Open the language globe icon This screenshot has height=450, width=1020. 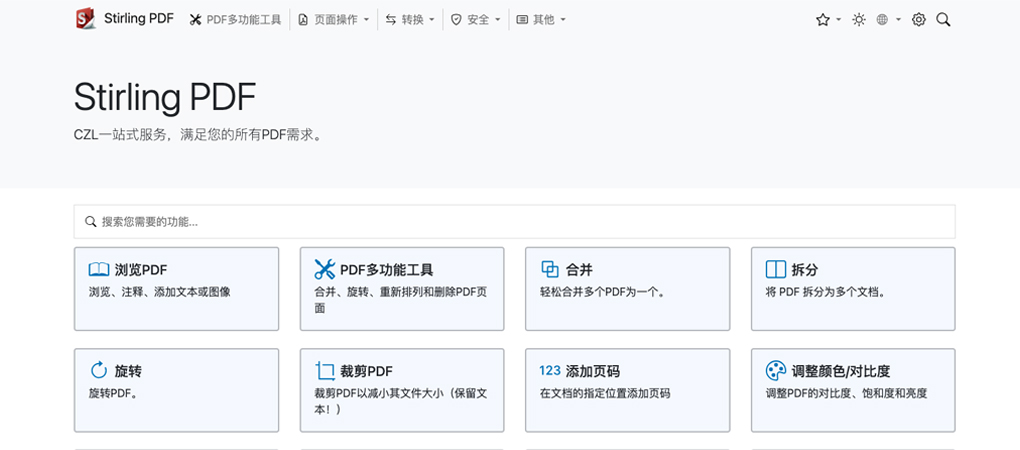[x=882, y=20]
